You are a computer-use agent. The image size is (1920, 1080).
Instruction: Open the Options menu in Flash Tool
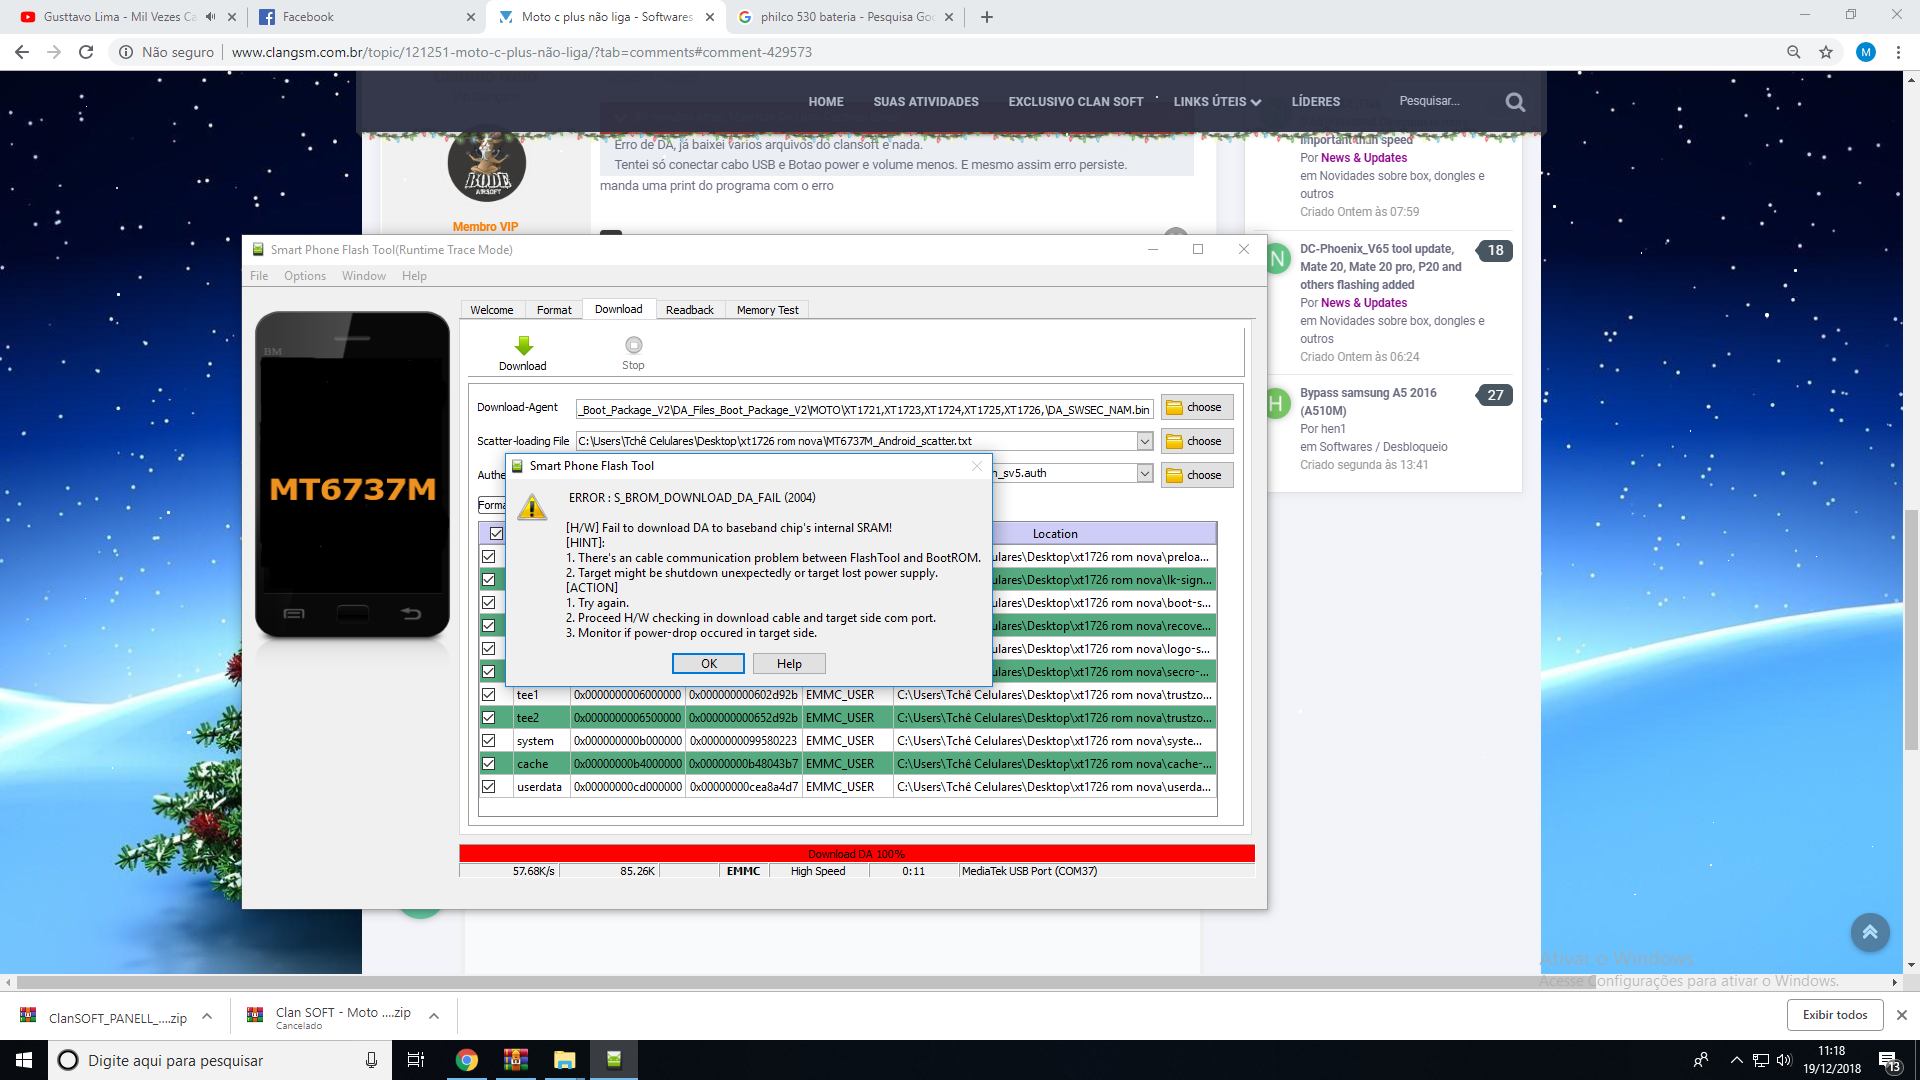(x=305, y=276)
